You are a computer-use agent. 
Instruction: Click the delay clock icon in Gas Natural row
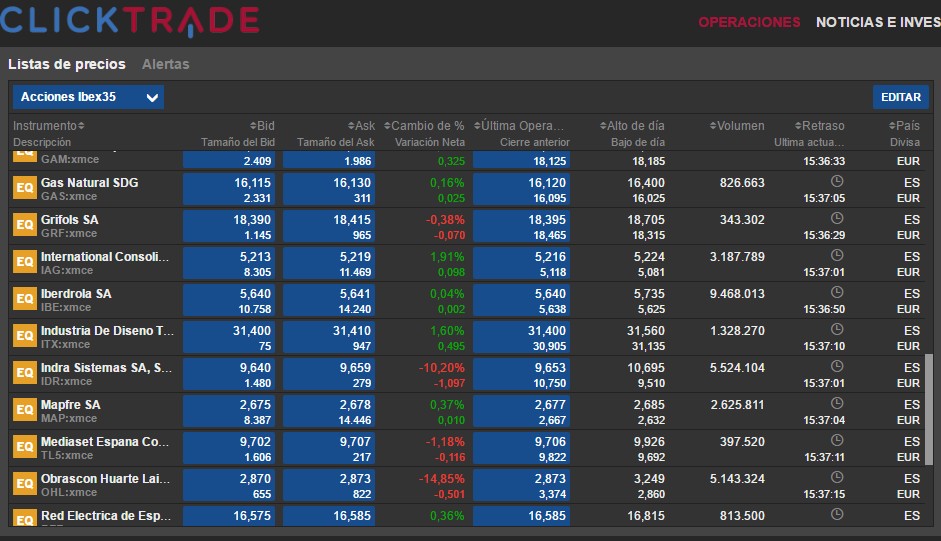coord(837,181)
